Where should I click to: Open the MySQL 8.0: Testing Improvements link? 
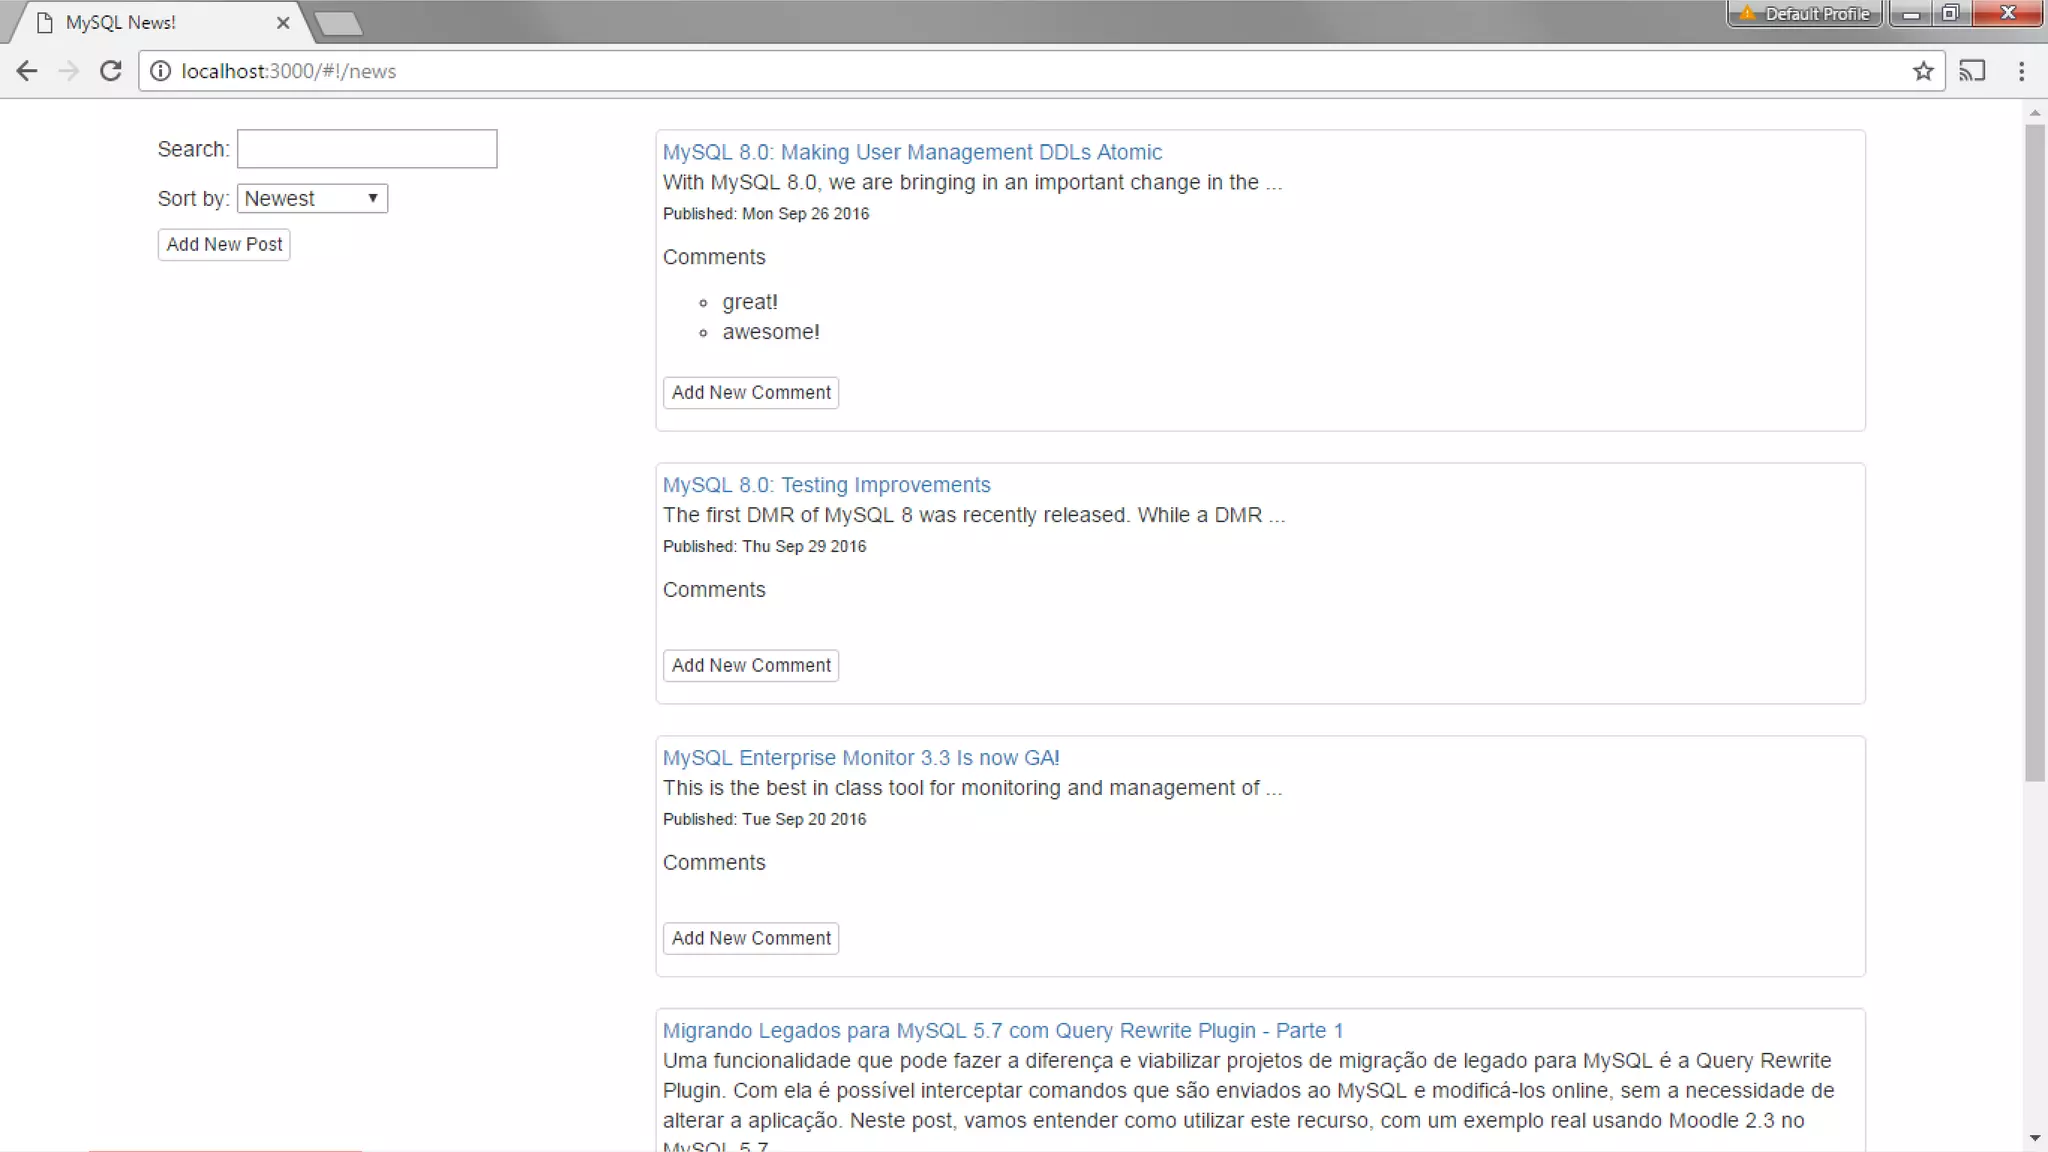point(826,485)
